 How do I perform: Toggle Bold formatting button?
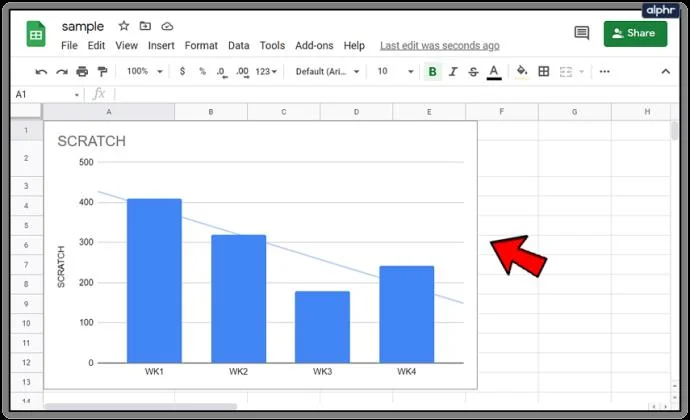pos(433,71)
